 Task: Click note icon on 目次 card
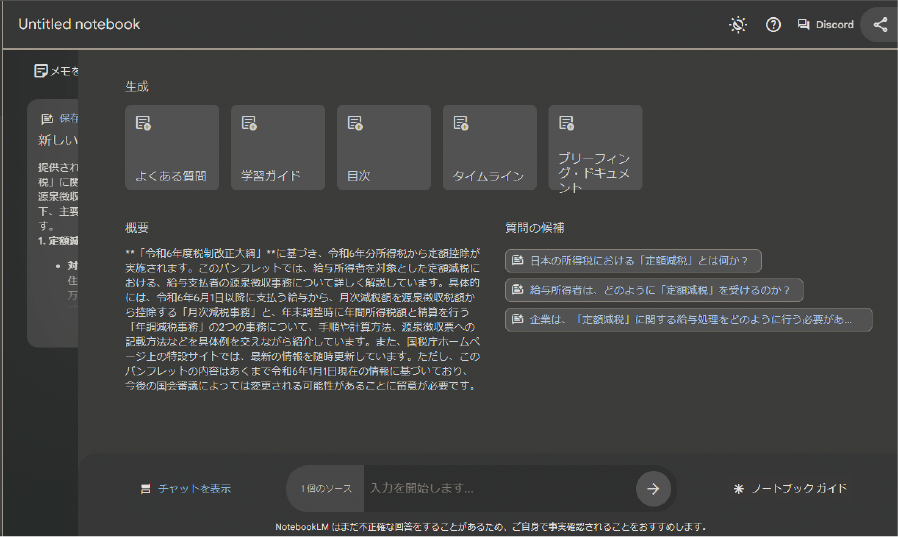coord(355,123)
